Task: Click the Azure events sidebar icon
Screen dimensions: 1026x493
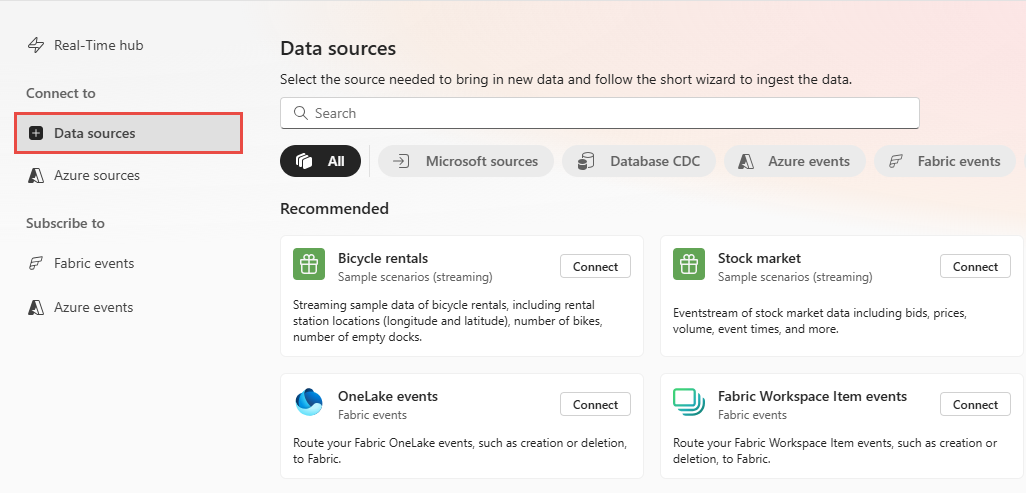Action: 36,307
